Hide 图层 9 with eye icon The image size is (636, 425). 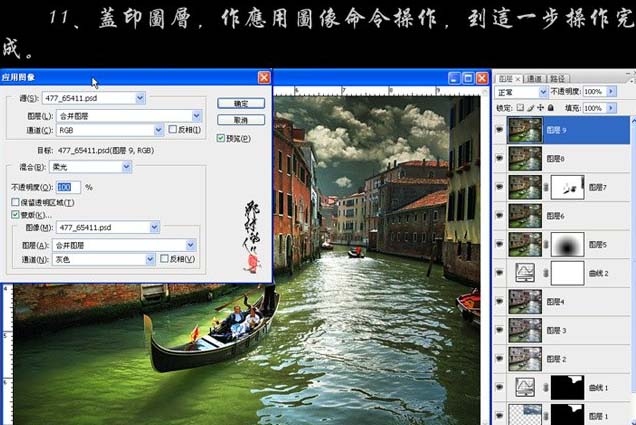(499, 130)
